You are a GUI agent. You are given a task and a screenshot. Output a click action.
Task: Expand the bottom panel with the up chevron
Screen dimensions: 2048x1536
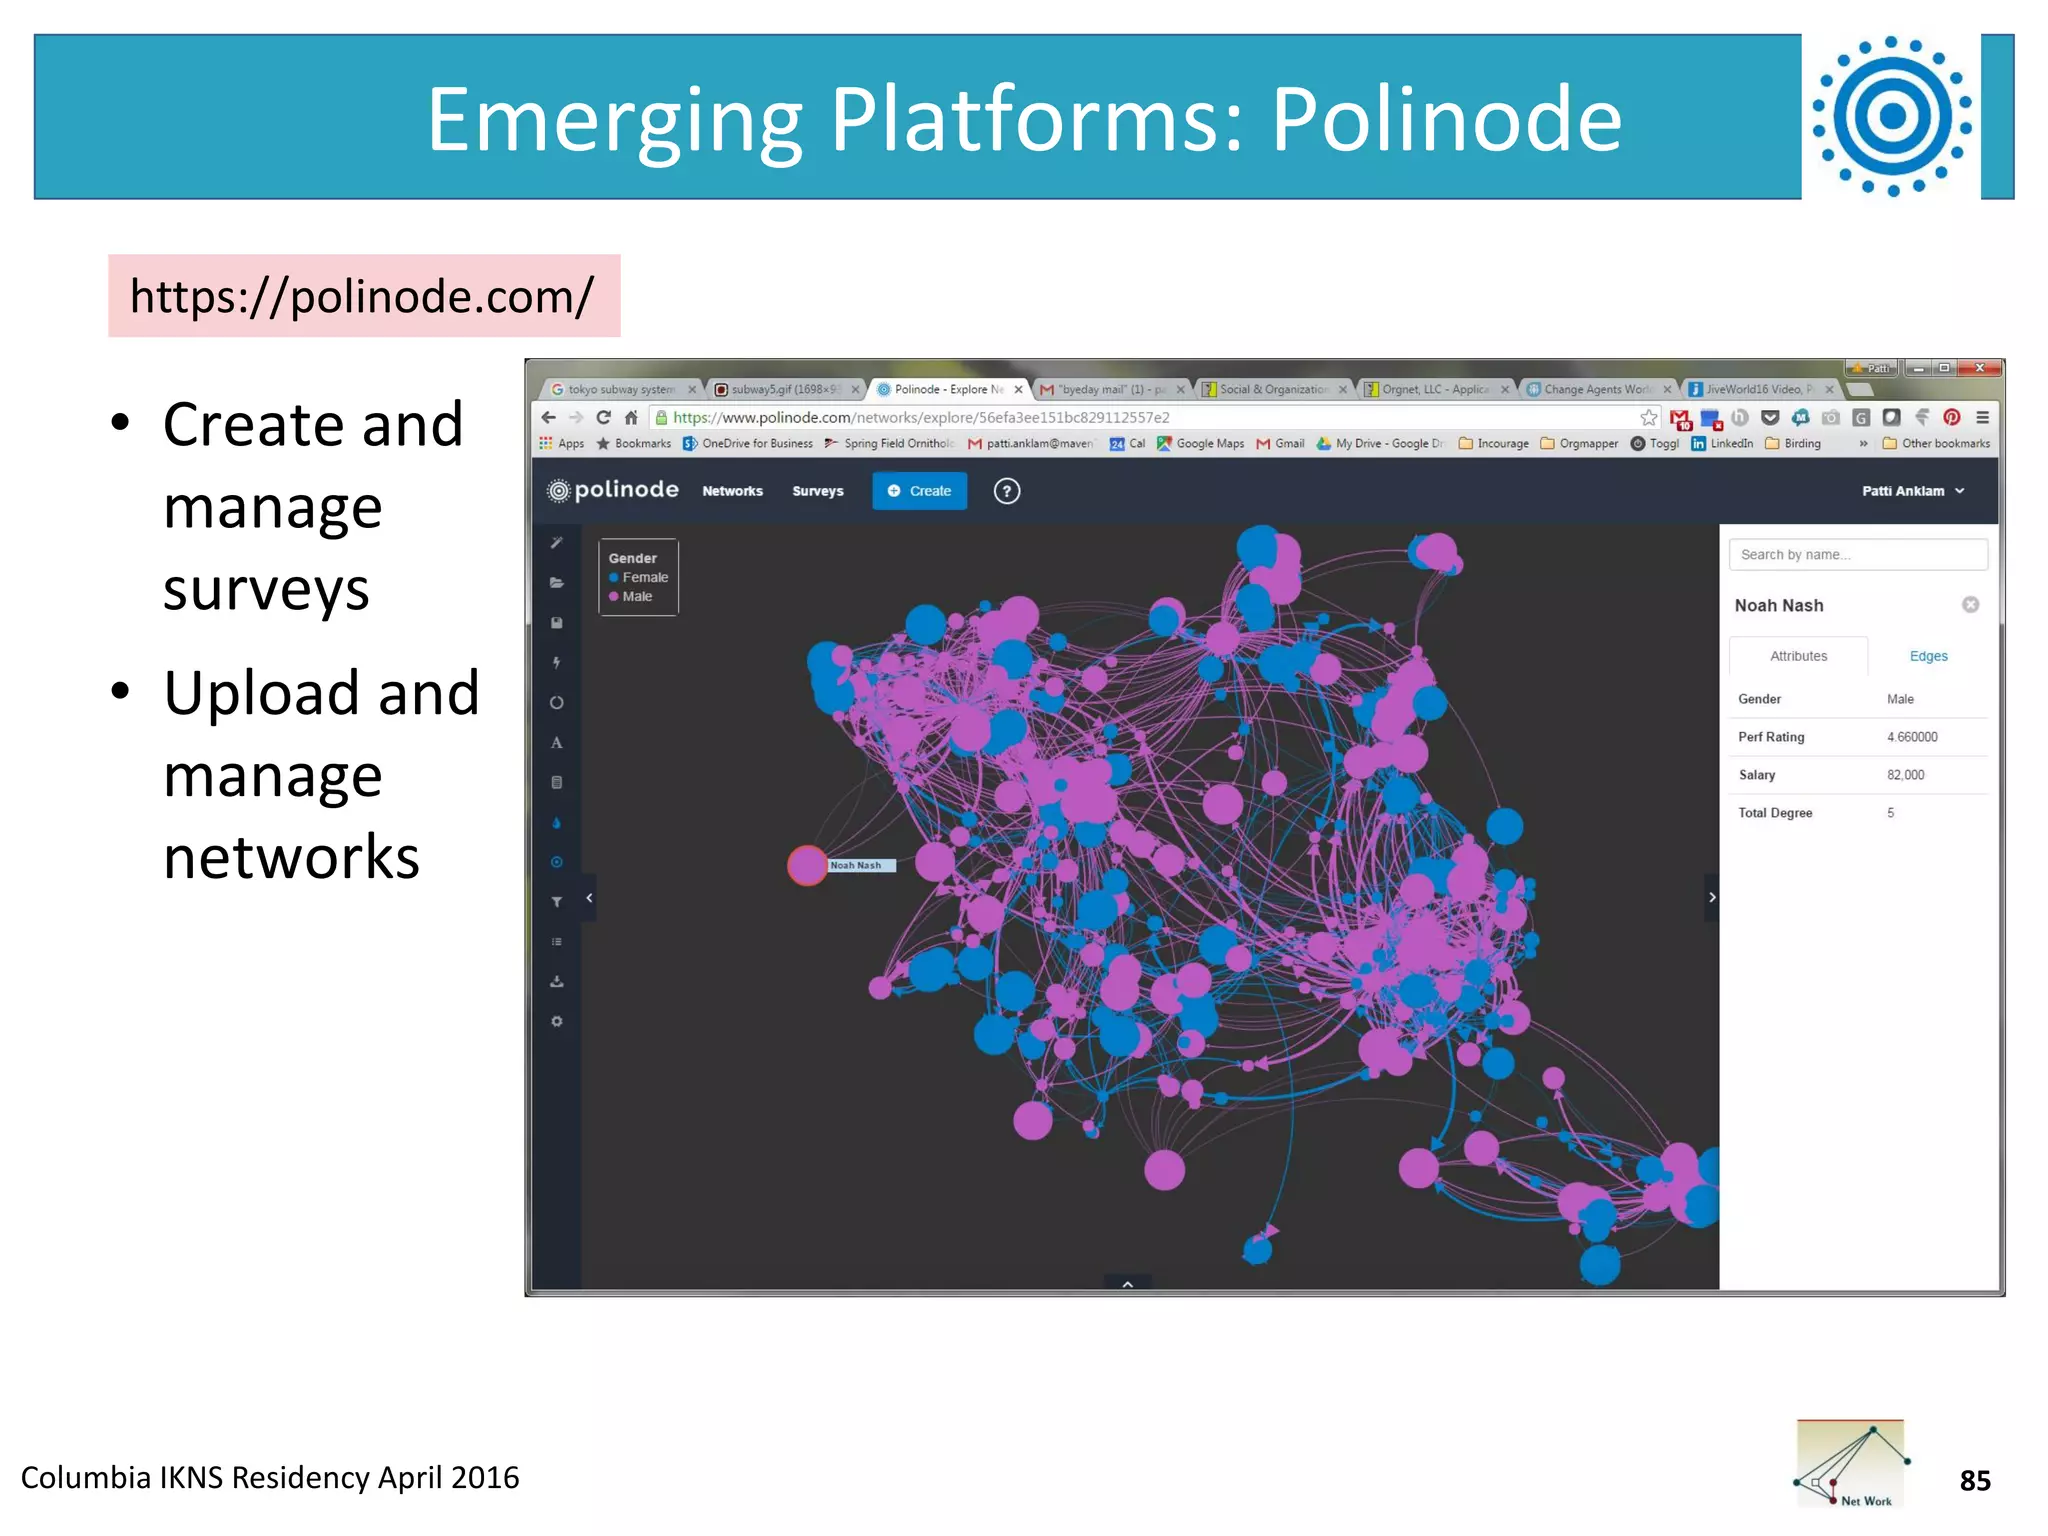click(x=1128, y=1284)
